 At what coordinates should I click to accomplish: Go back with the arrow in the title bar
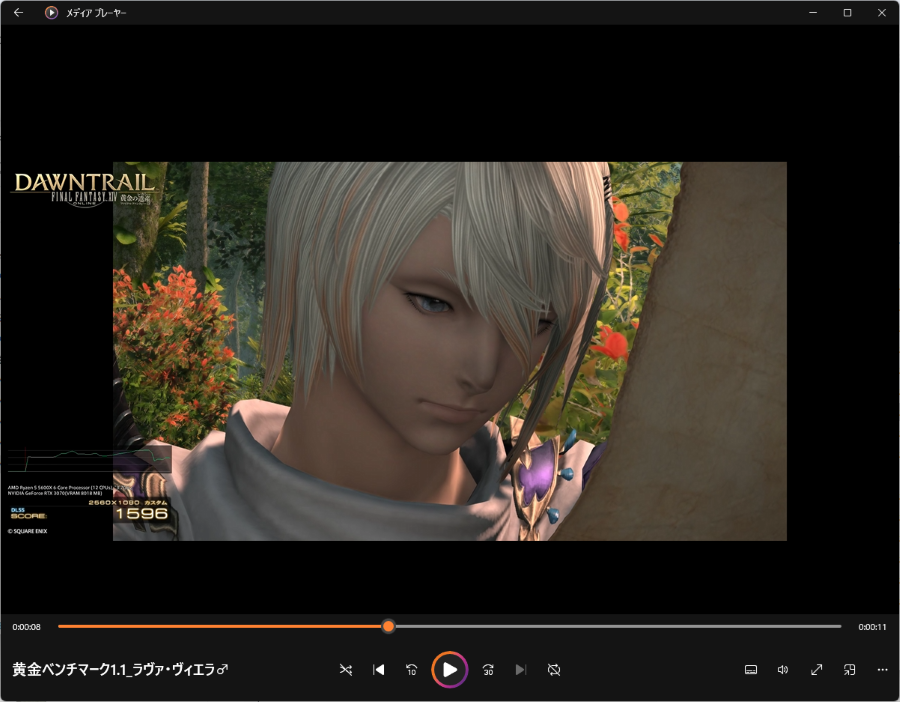coord(18,12)
